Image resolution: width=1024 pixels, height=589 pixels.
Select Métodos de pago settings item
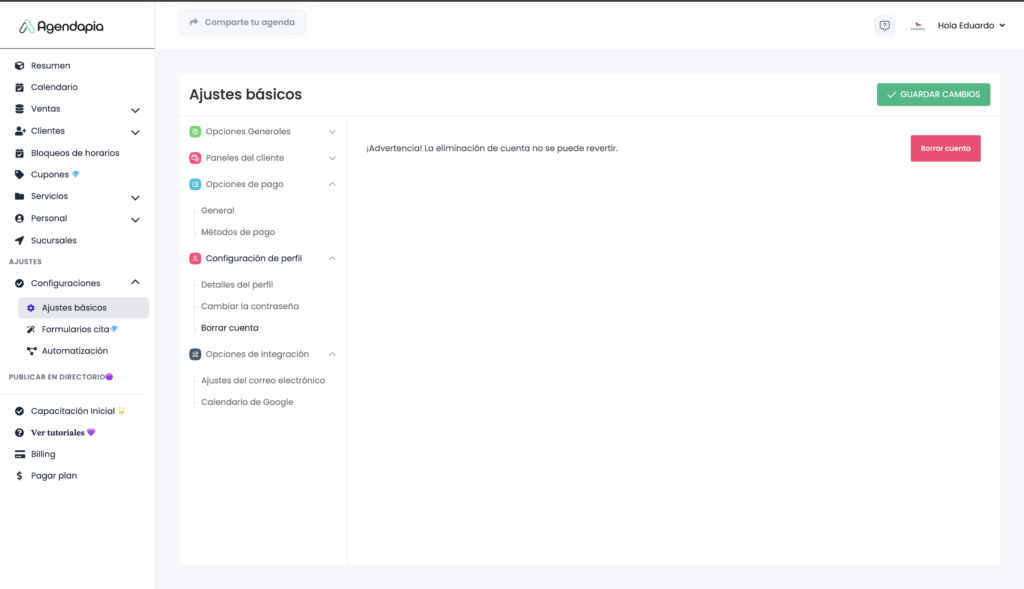238,232
